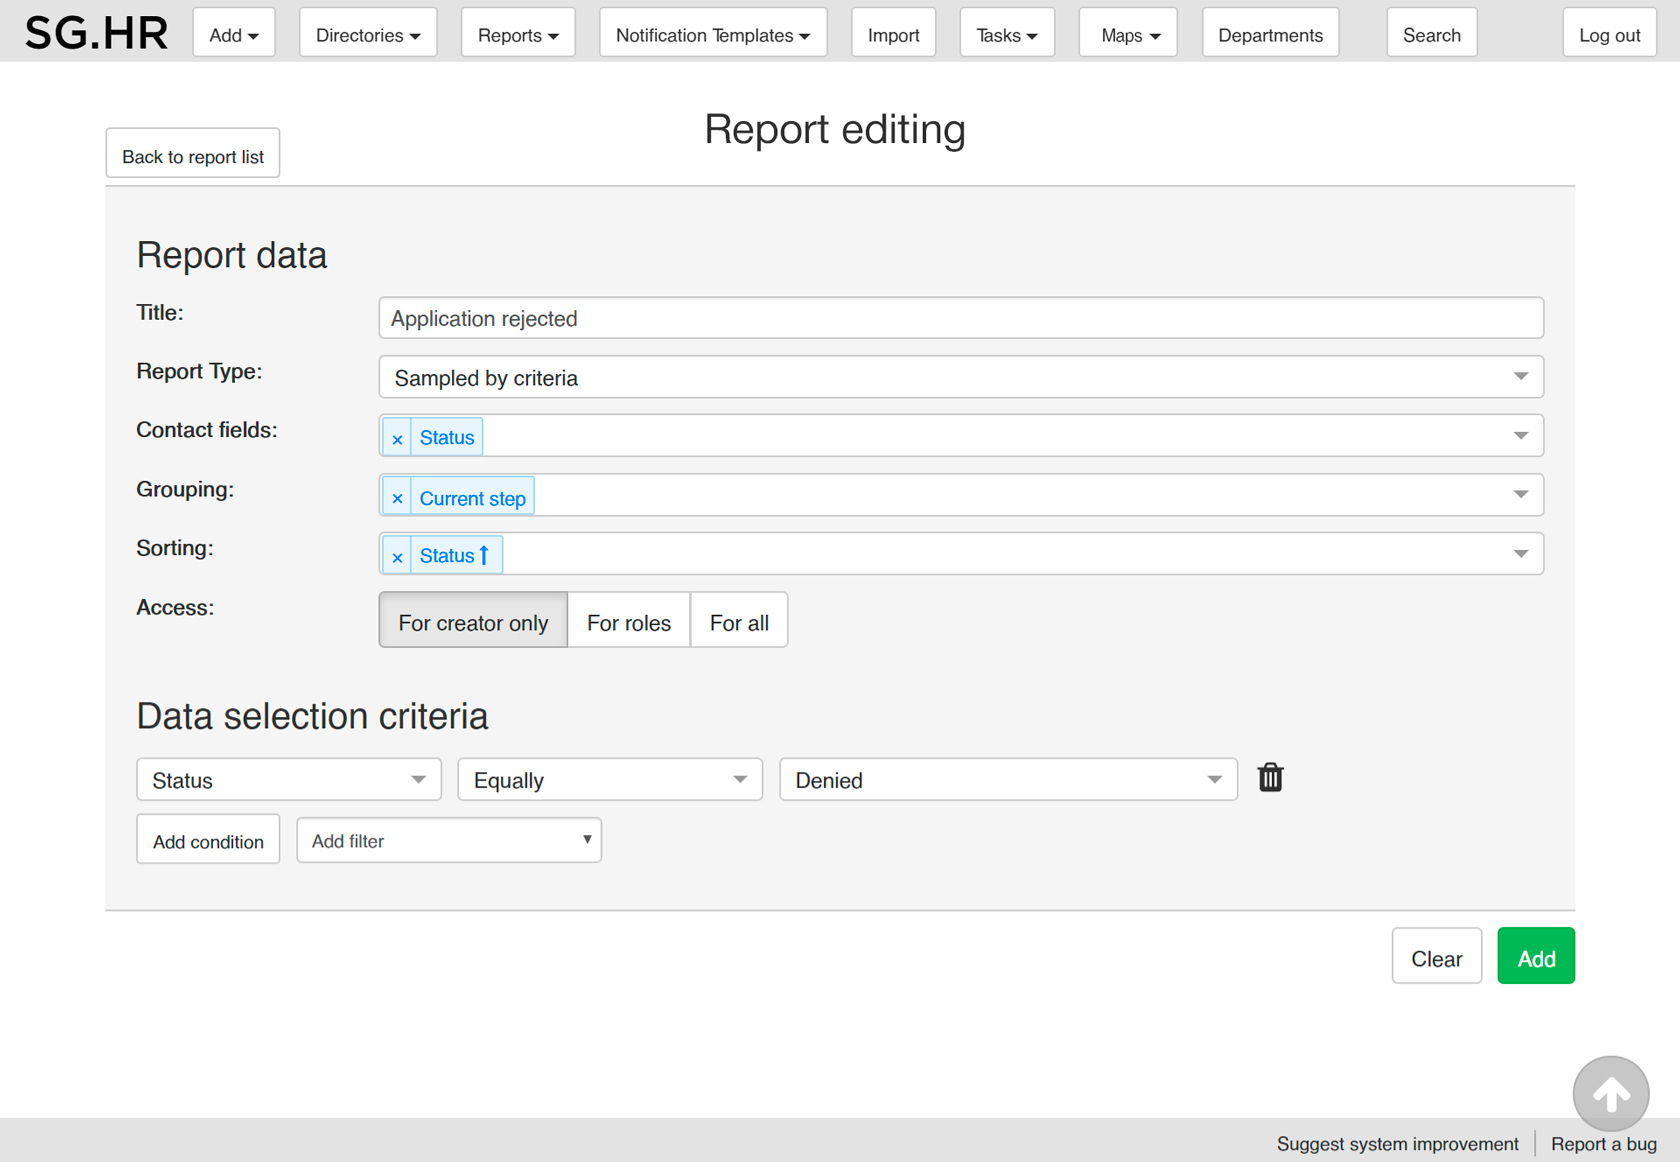Click the Title input field
The height and width of the screenshot is (1162, 1680).
point(960,318)
